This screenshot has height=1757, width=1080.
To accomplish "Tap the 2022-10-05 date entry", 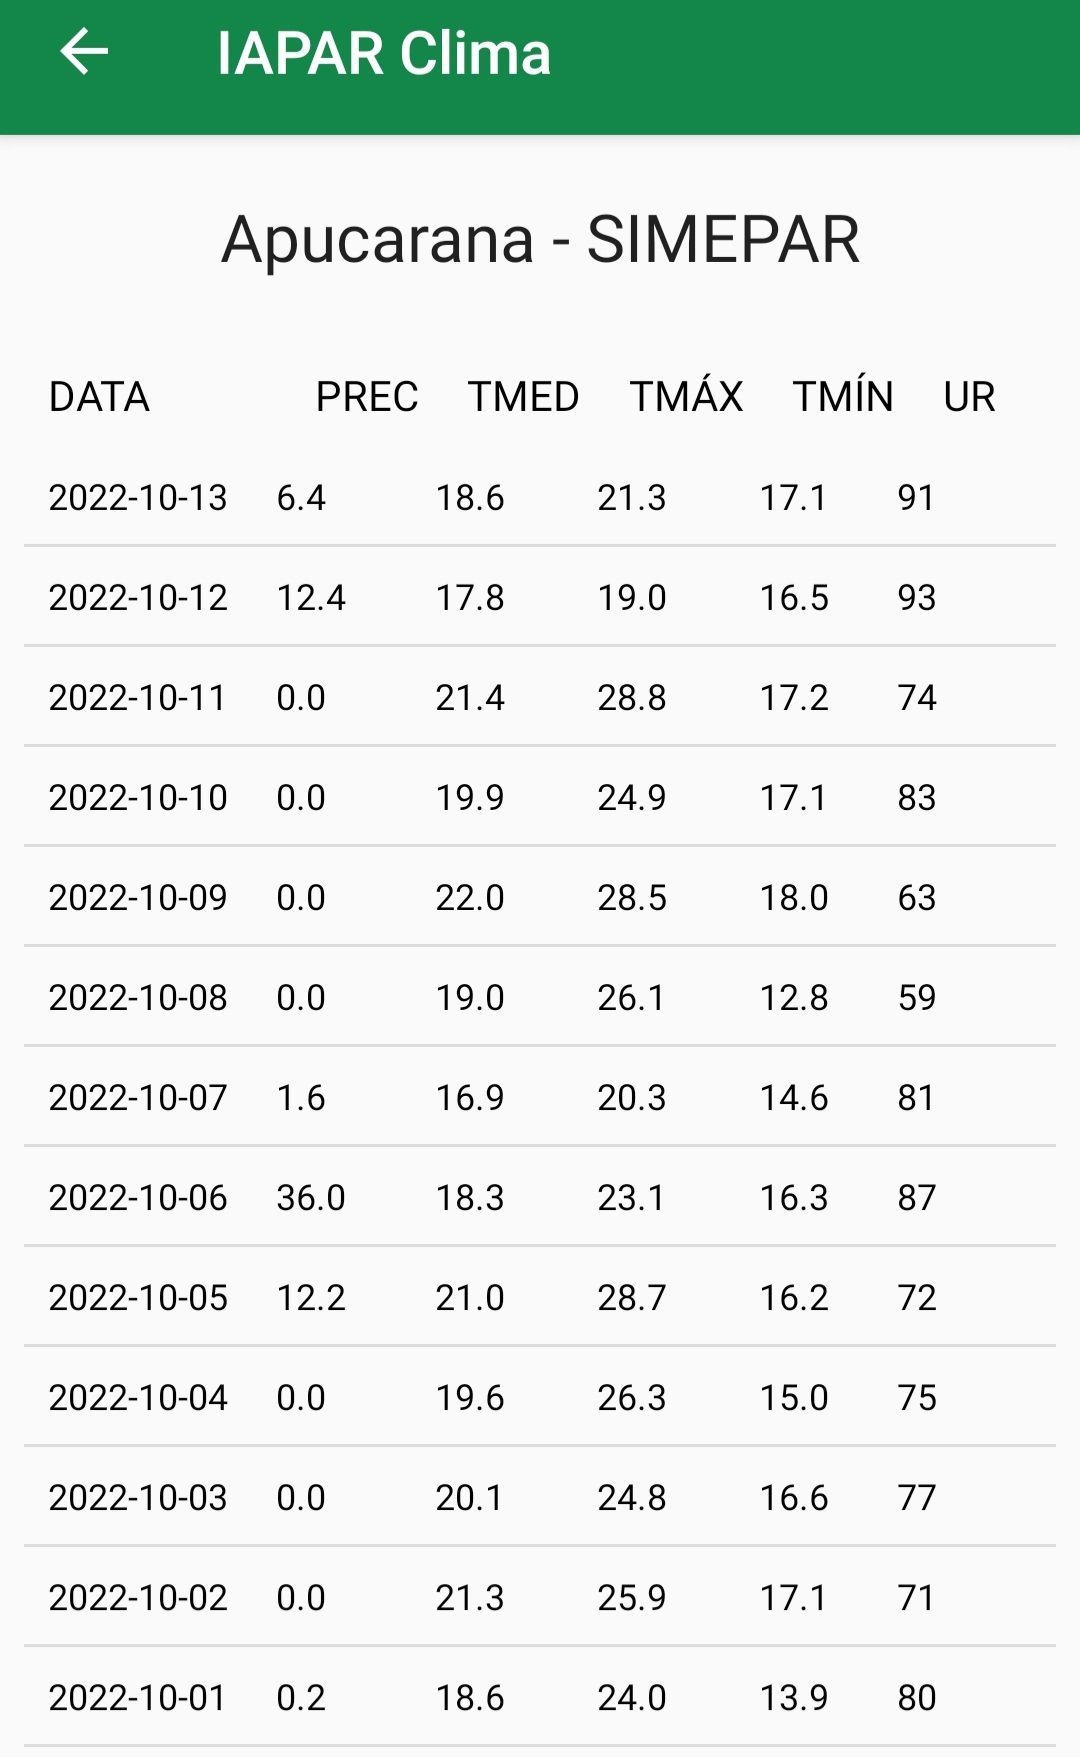I will point(138,1298).
